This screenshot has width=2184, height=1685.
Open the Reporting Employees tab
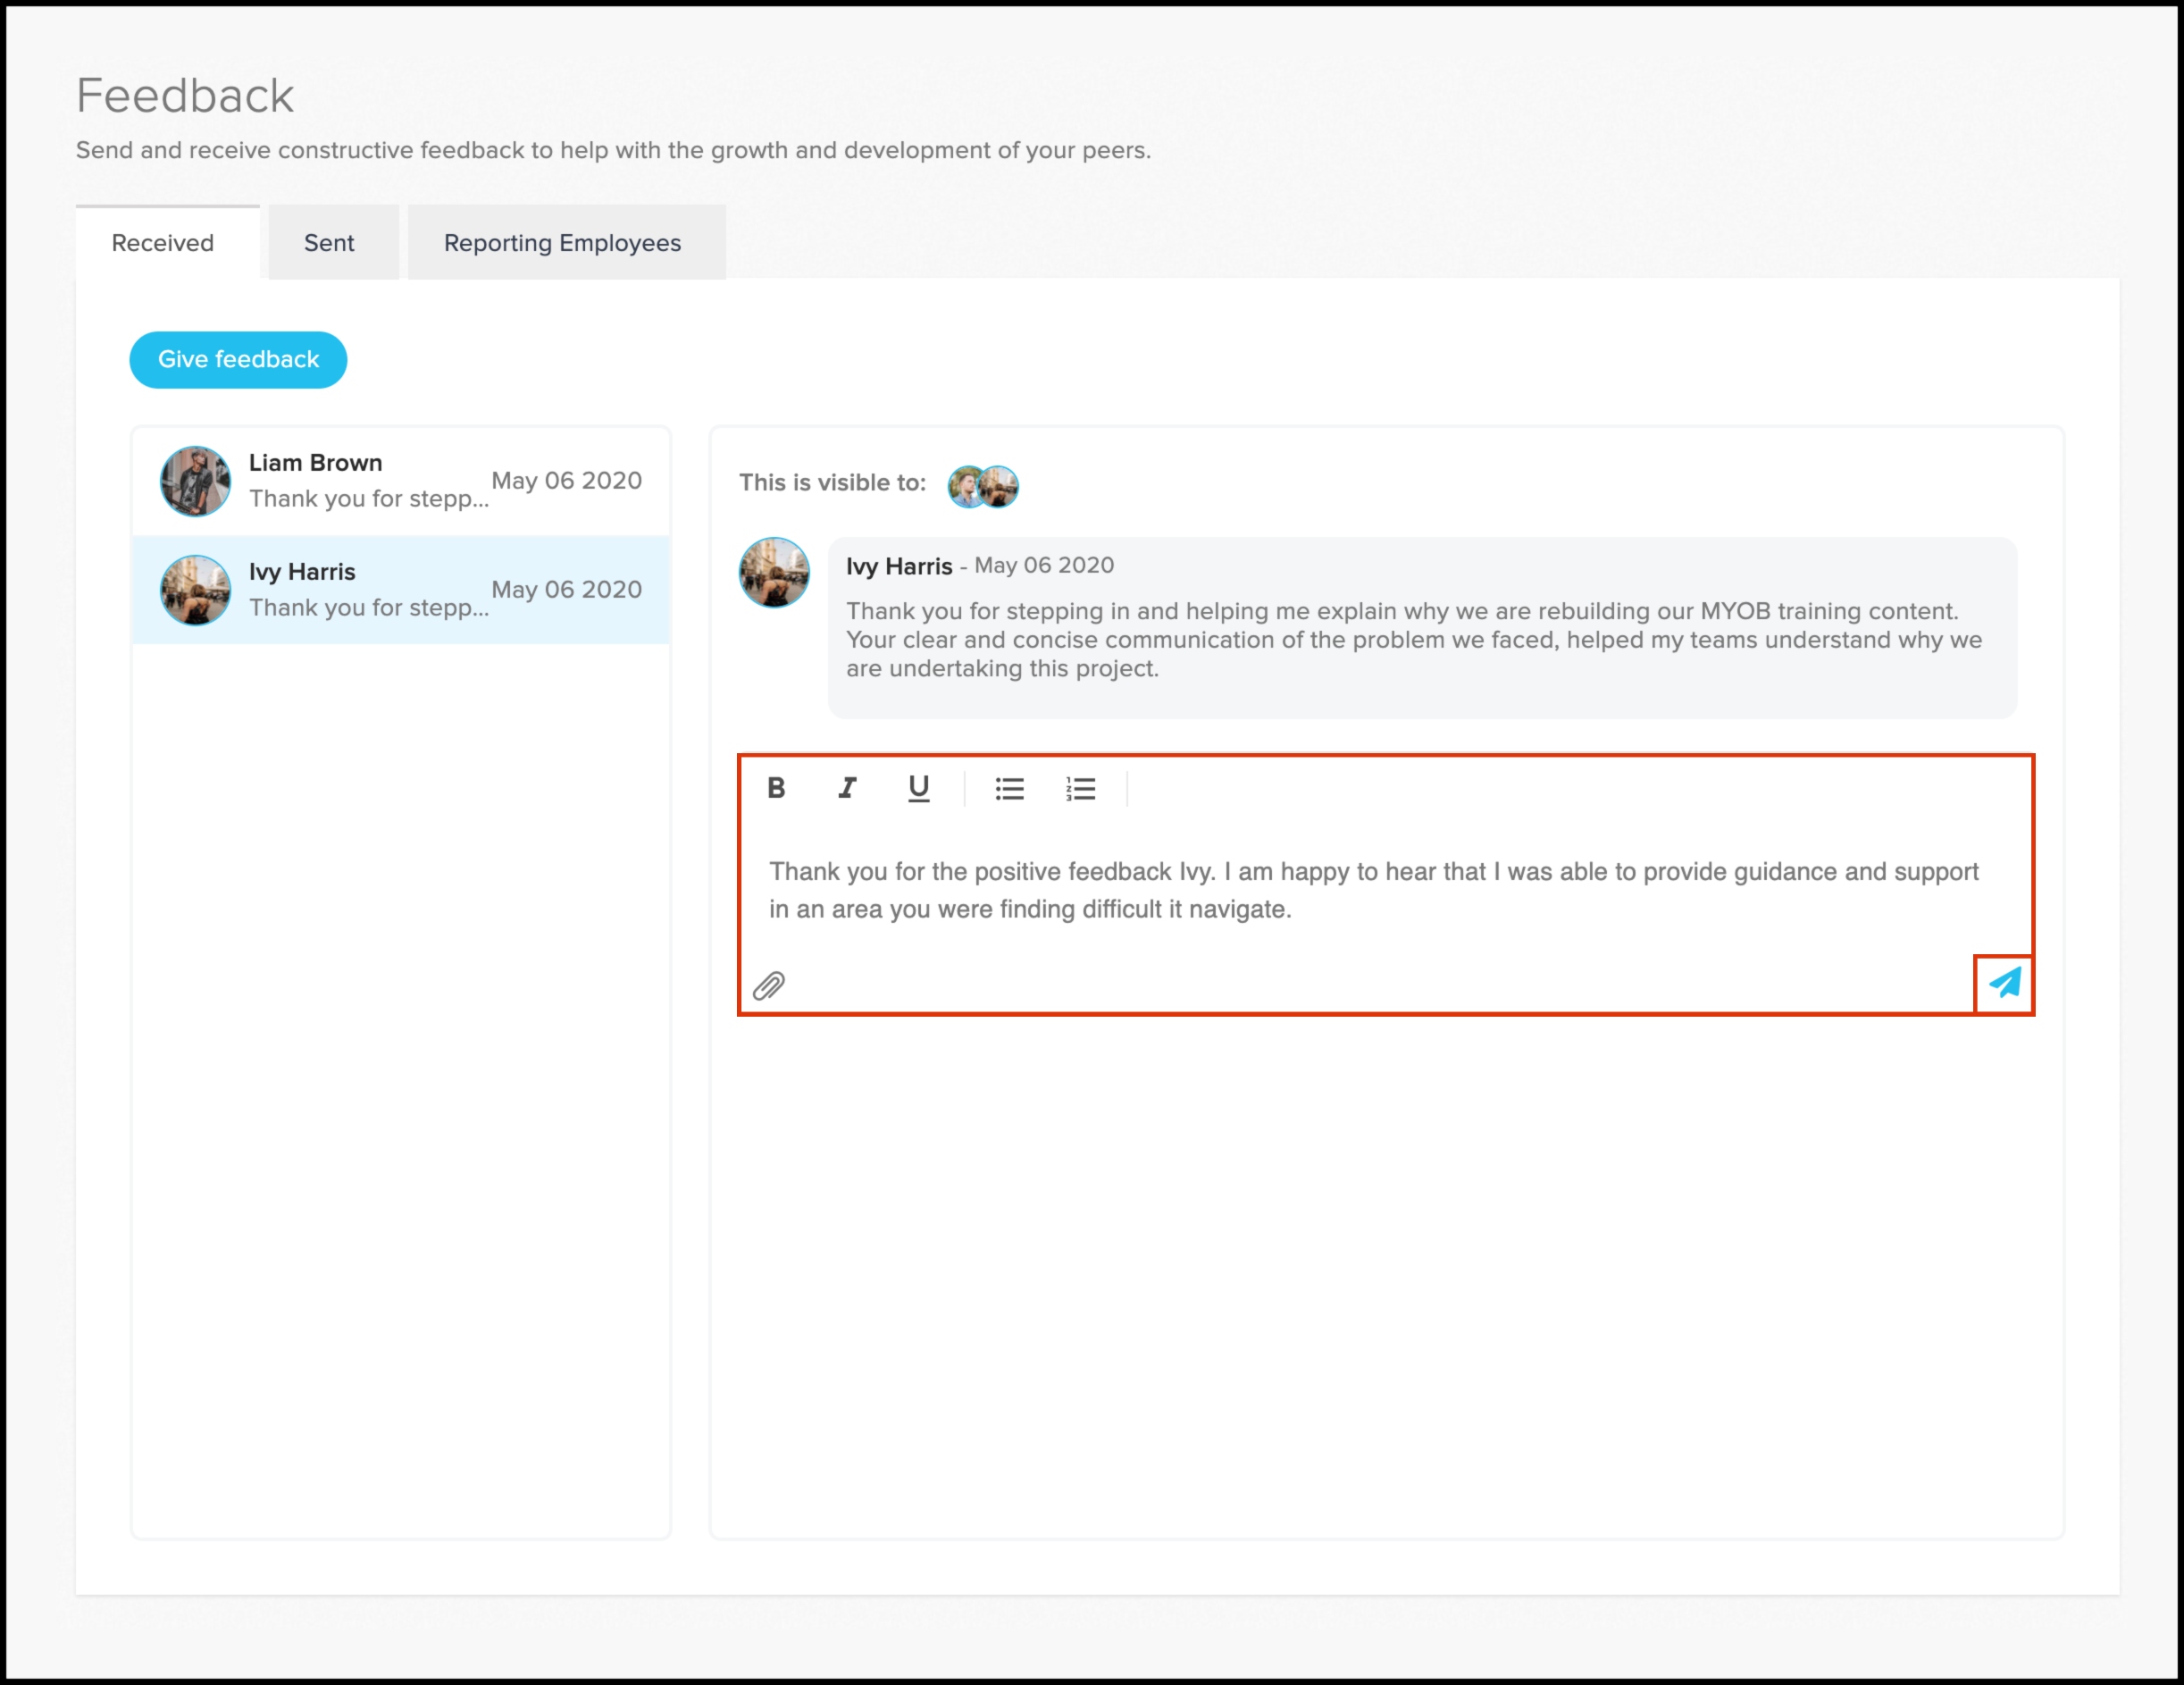(x=562, y=243)
